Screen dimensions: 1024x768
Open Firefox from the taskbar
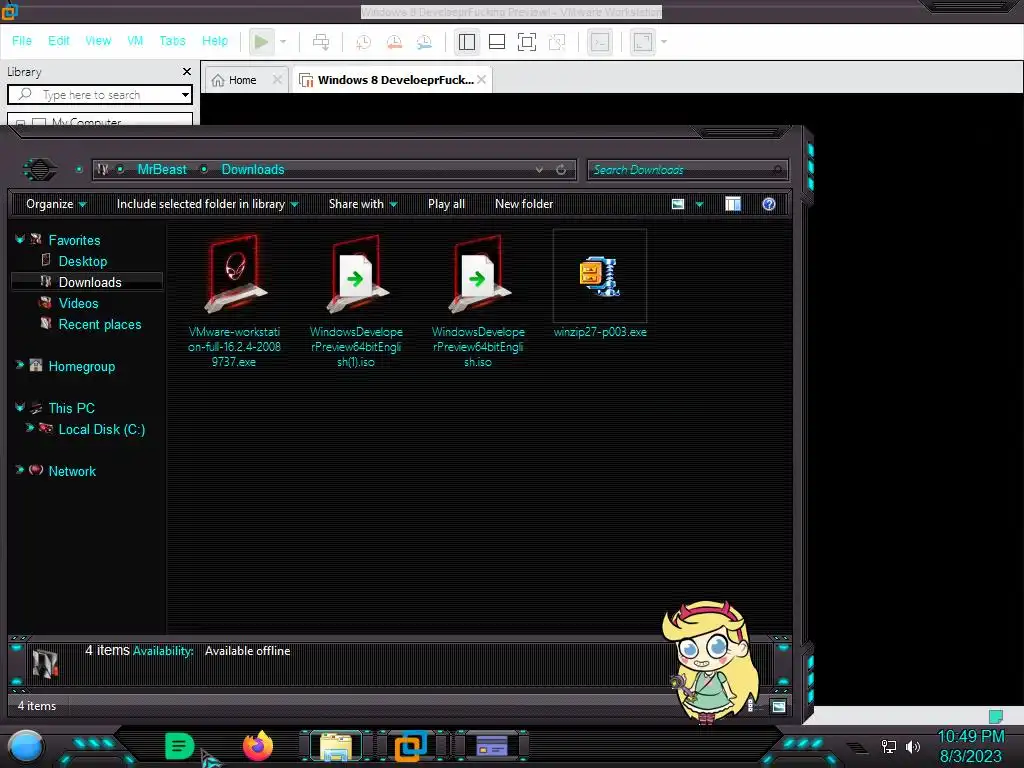258,746
